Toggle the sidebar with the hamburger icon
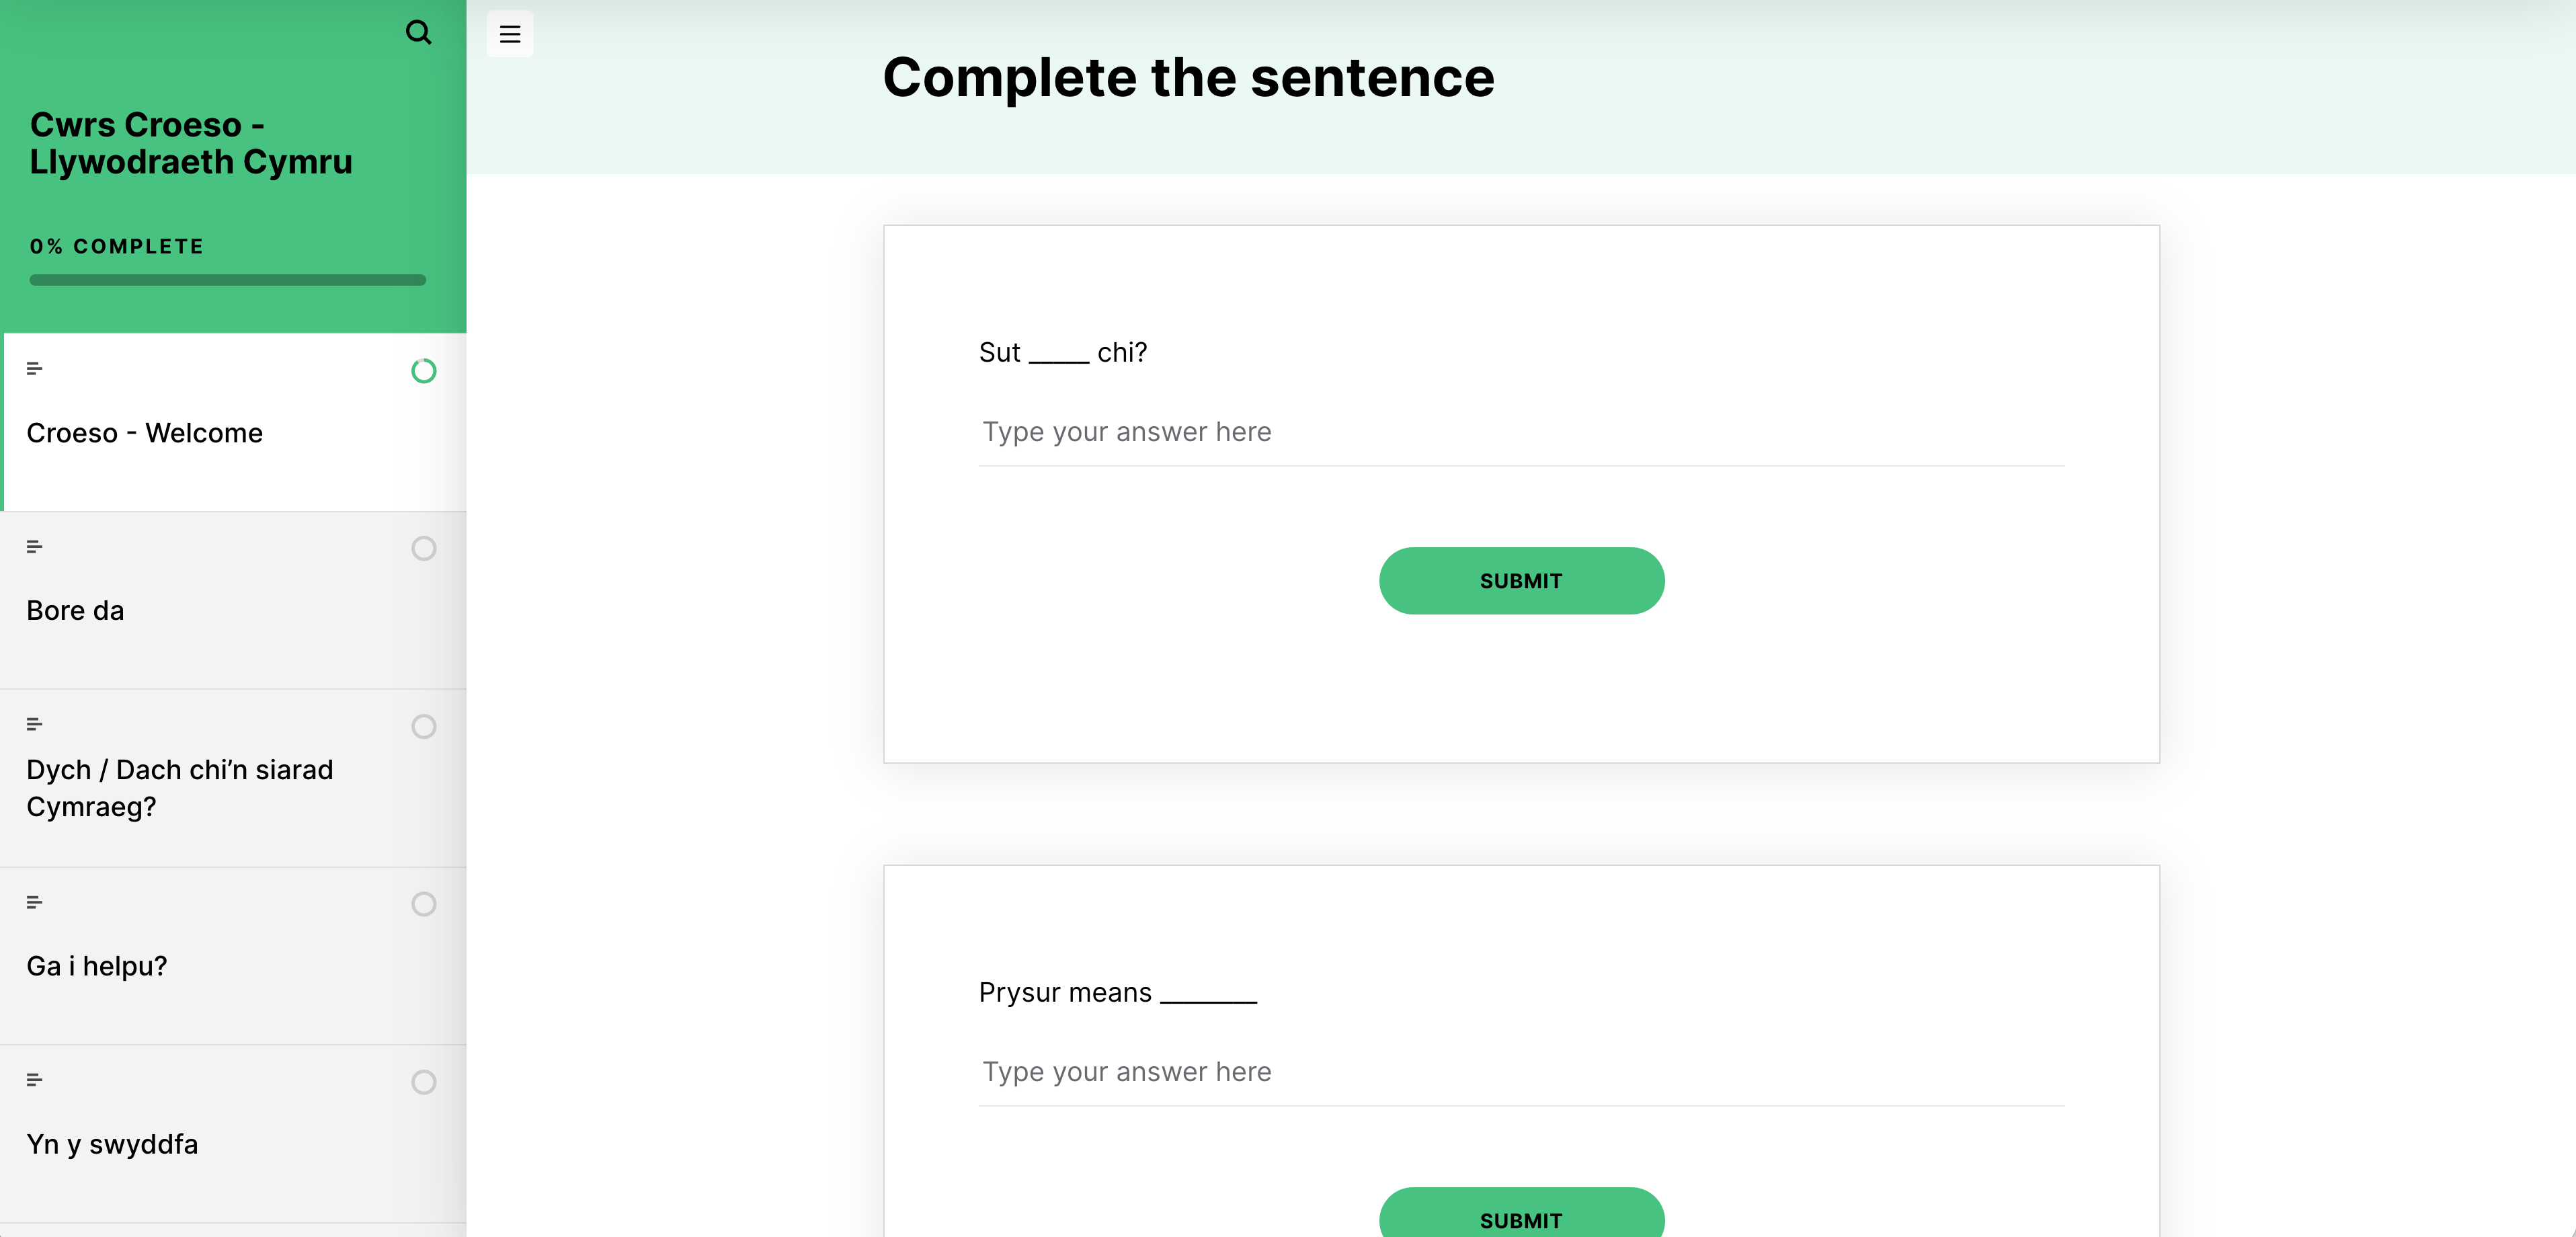The image size is (2576, 1237). (x=510, y=34)
